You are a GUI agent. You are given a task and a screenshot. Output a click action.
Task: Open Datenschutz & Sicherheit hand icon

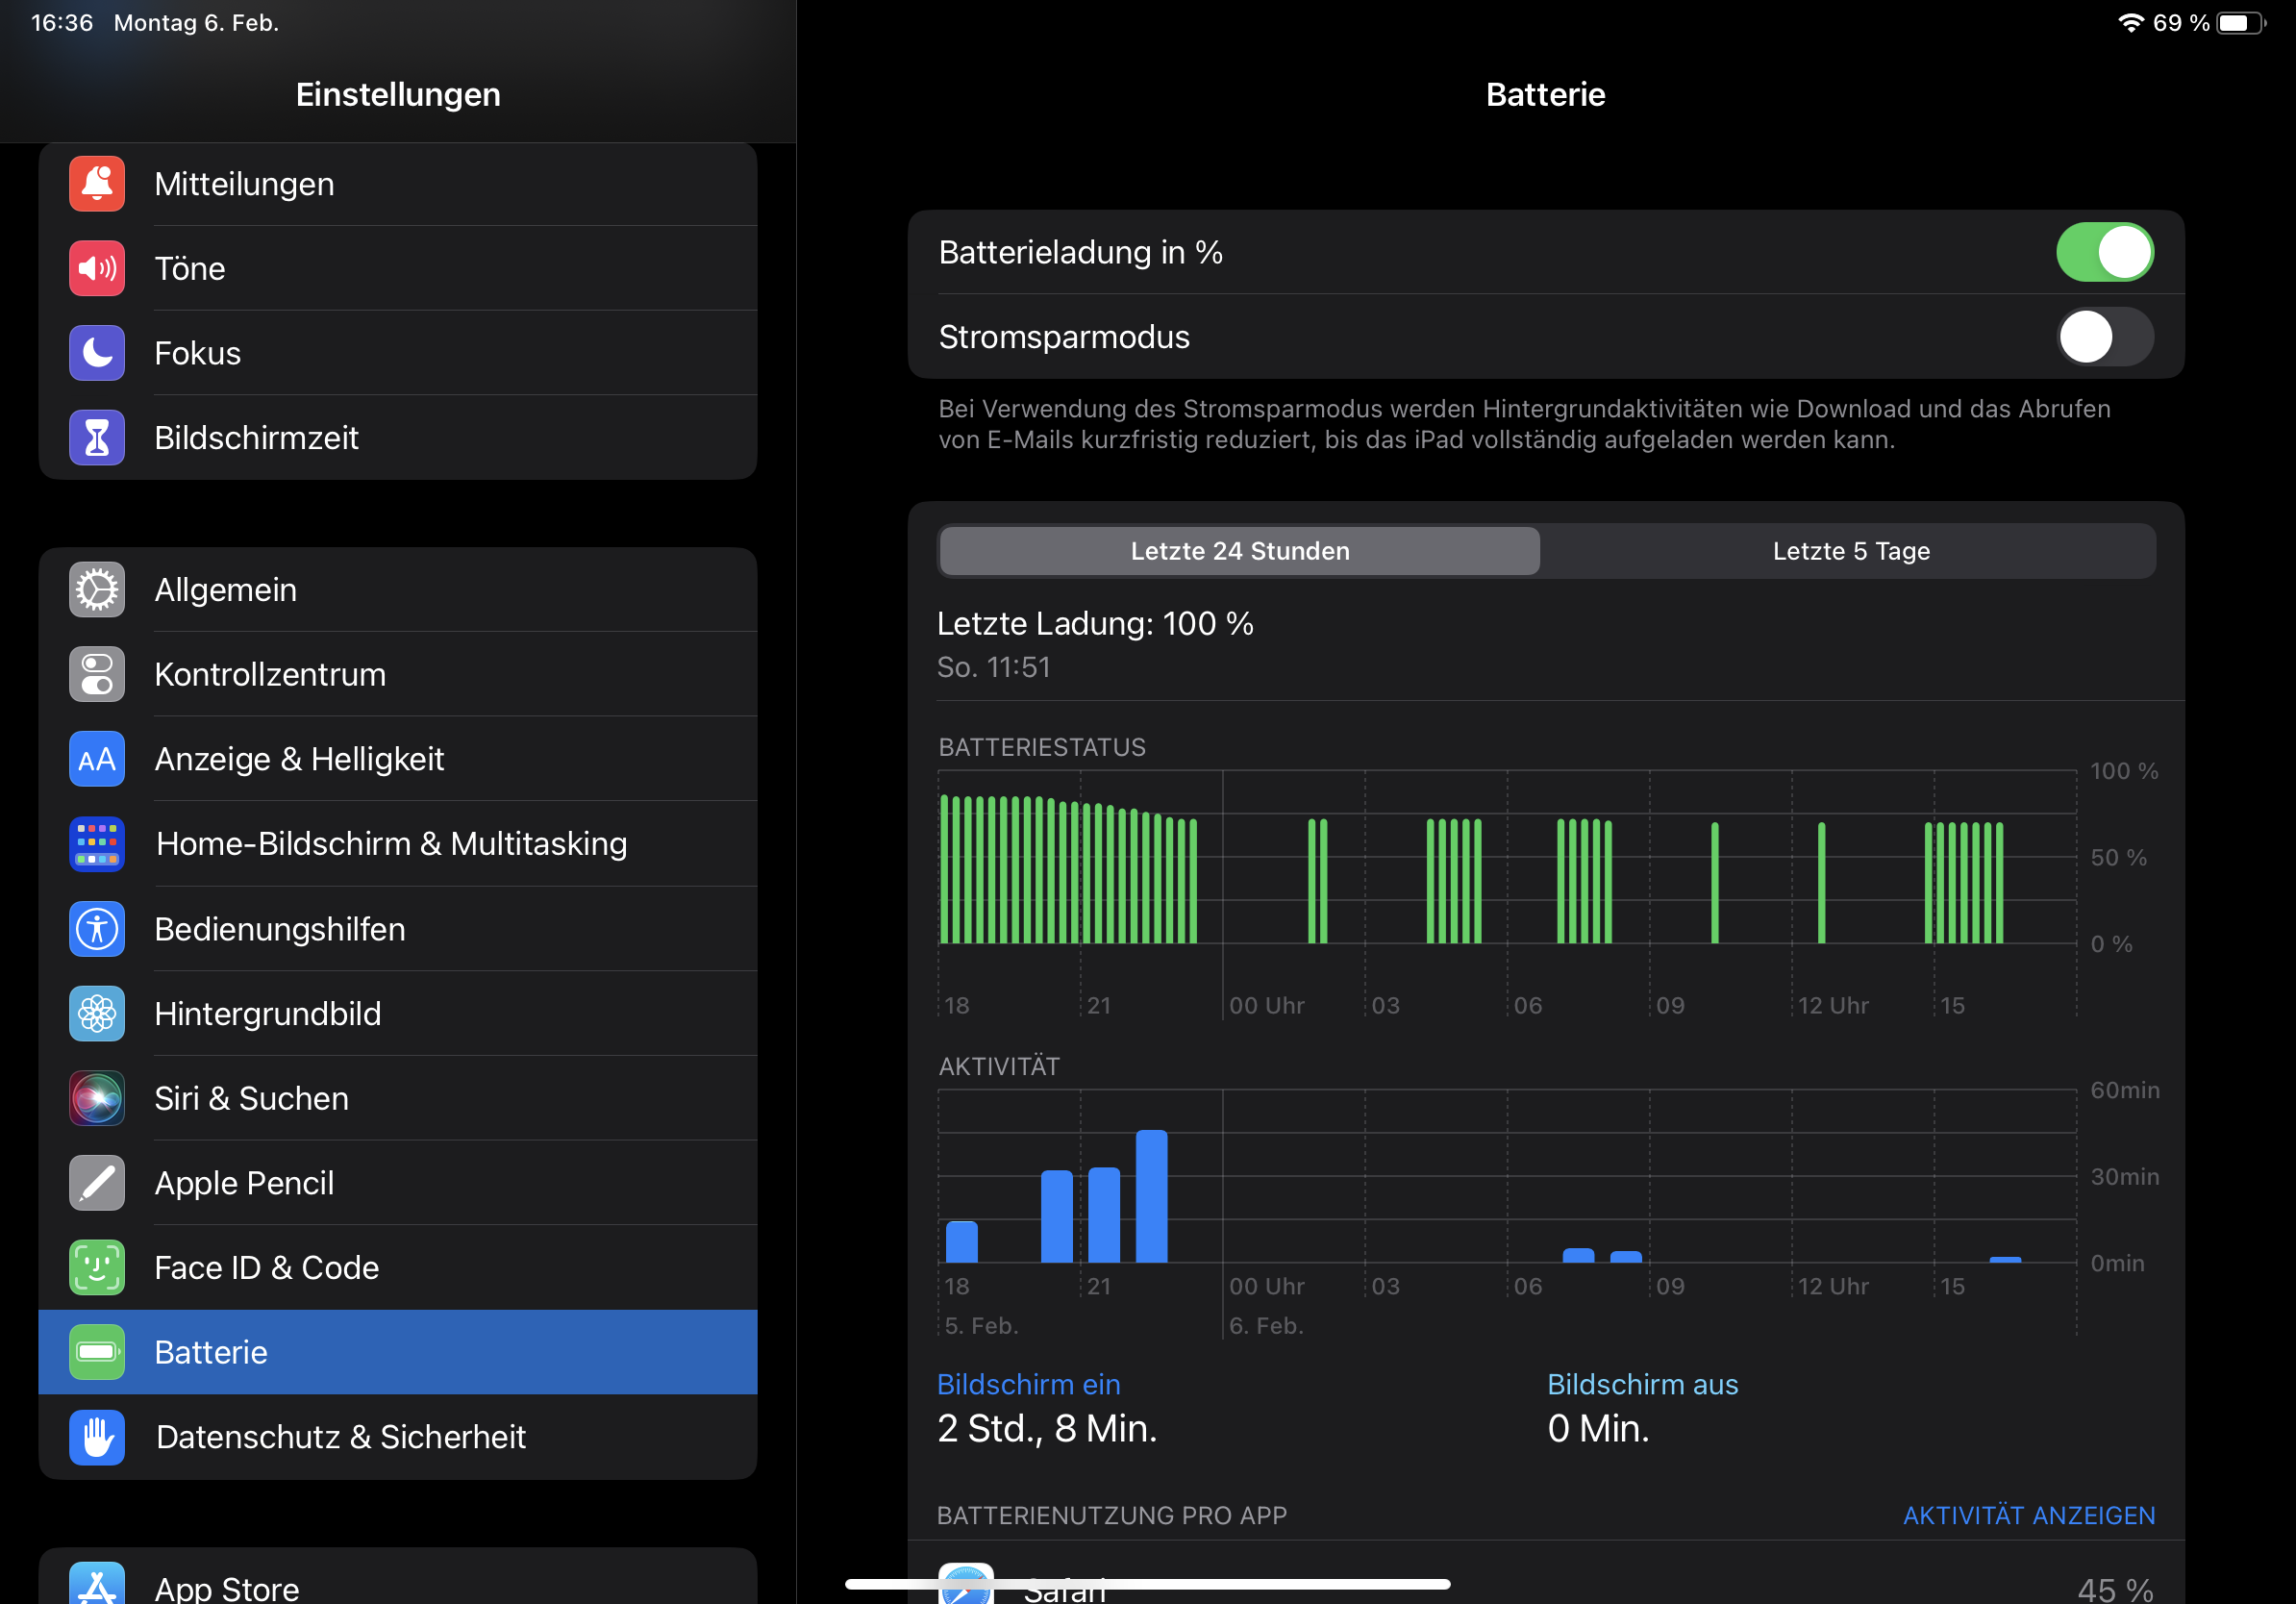click(97, 1437)
